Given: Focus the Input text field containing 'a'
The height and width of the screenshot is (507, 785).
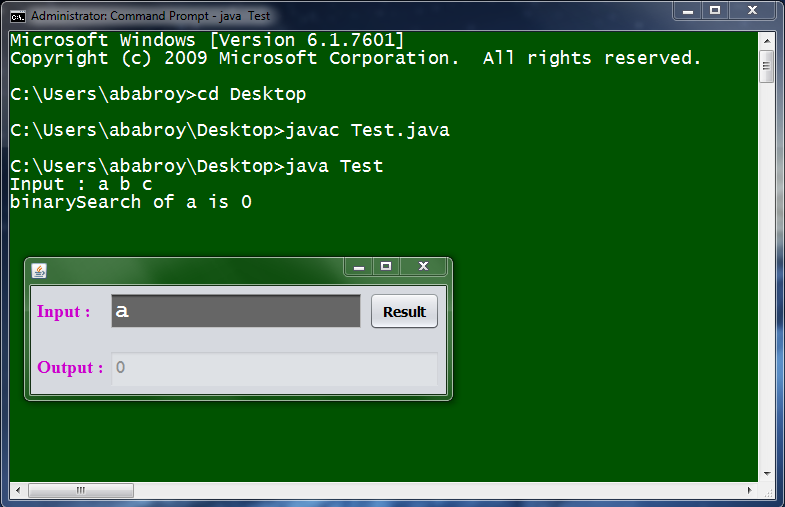Looking at the screenshot, I should [235, 311].
